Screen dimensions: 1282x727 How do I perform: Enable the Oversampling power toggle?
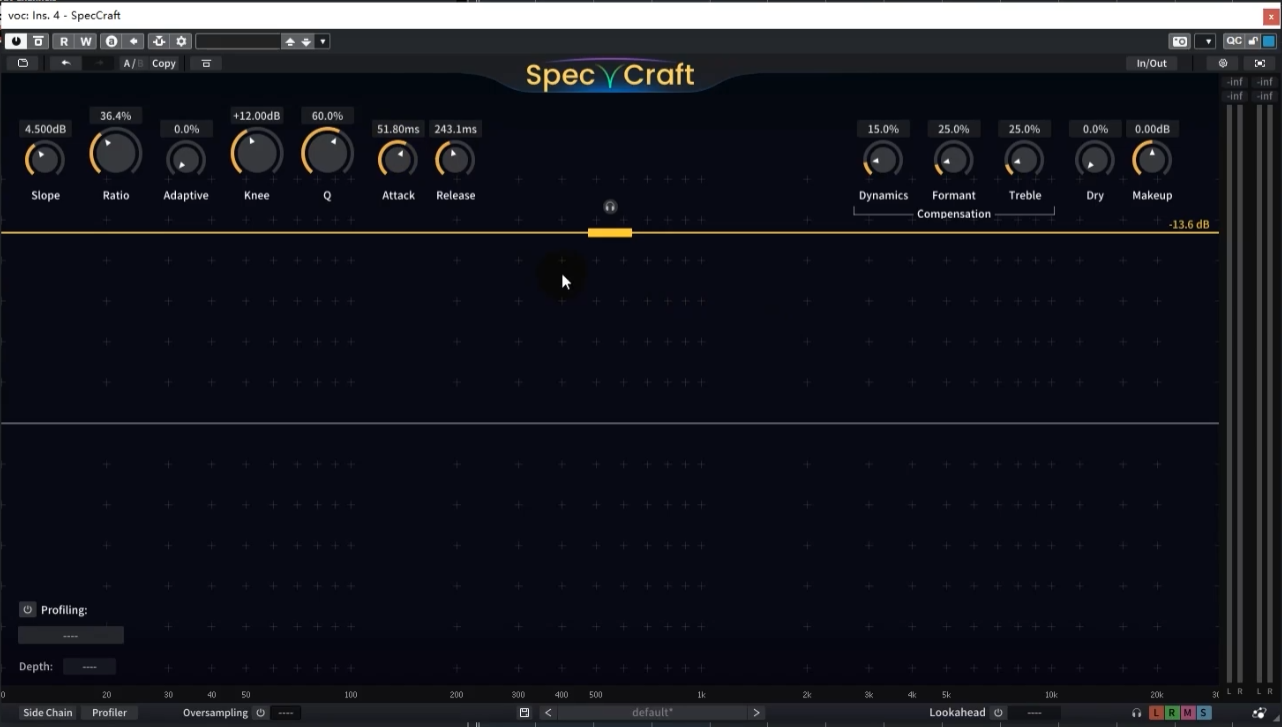[x=260, y=713]
